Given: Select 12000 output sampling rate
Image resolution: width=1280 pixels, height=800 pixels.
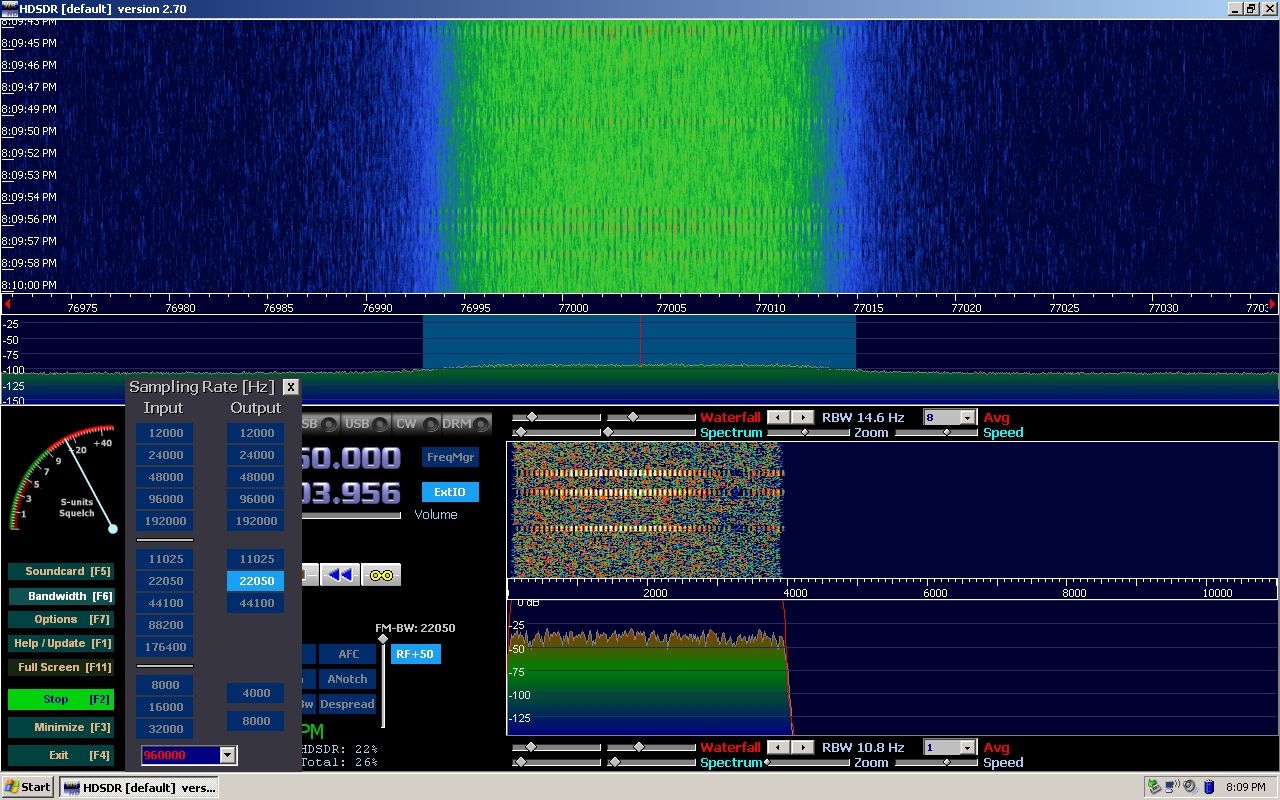Looking at the screenshot, I should [x=256, y=433].
